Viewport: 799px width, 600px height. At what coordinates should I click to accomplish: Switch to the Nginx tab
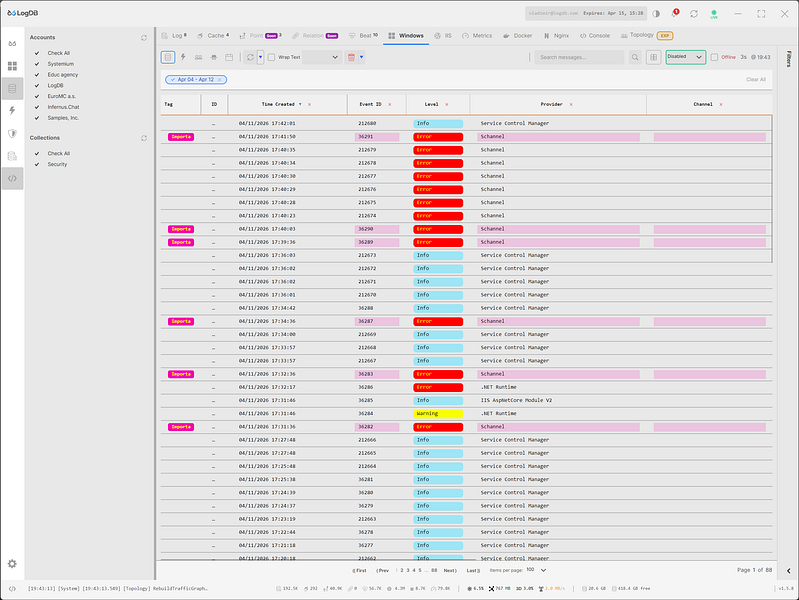click(556, 36)
